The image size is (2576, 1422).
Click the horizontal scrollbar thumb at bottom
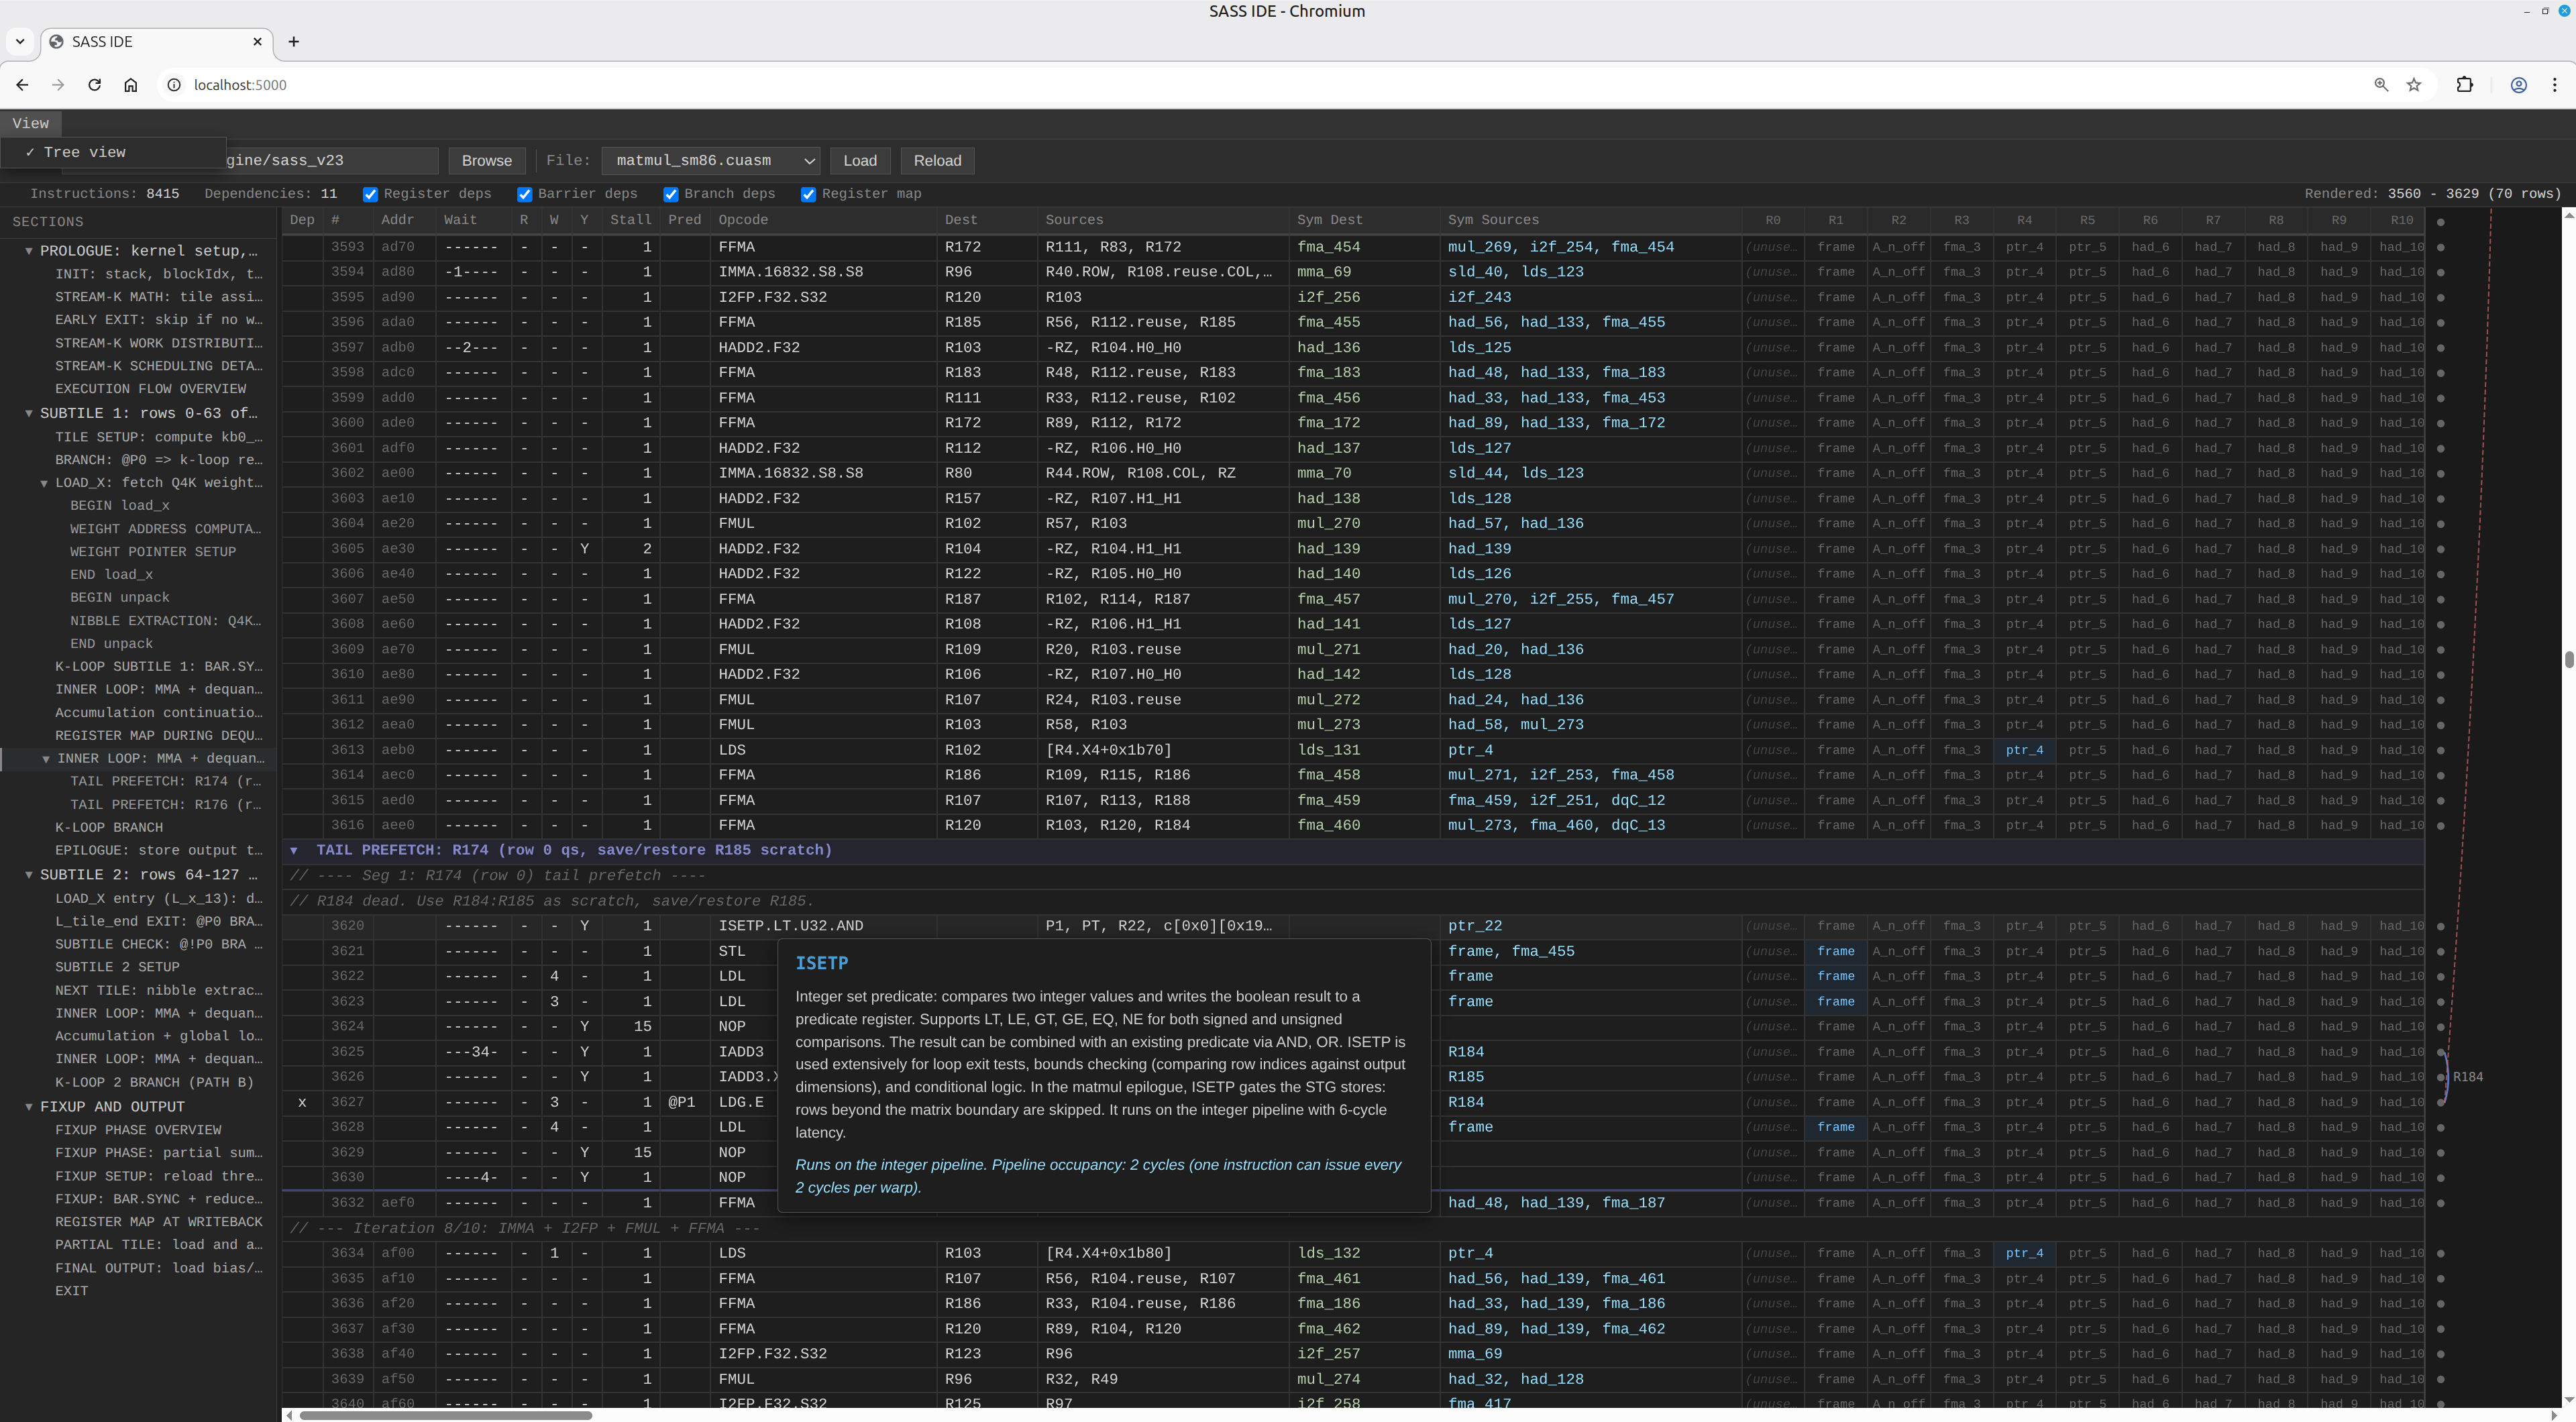point(445,1415)
